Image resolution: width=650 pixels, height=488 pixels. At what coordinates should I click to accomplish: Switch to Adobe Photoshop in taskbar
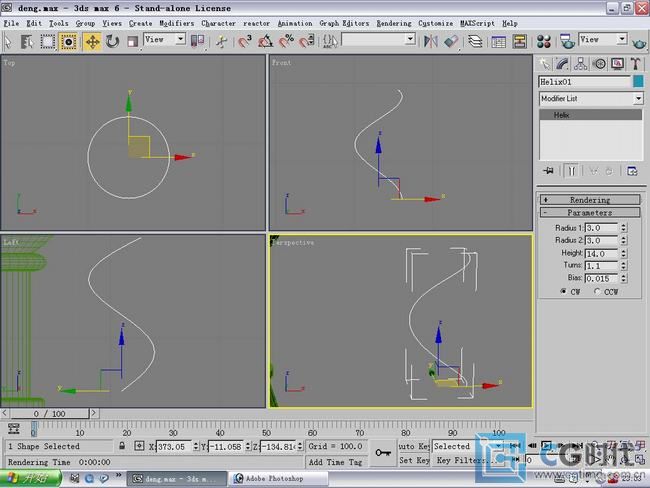(279, 478)
